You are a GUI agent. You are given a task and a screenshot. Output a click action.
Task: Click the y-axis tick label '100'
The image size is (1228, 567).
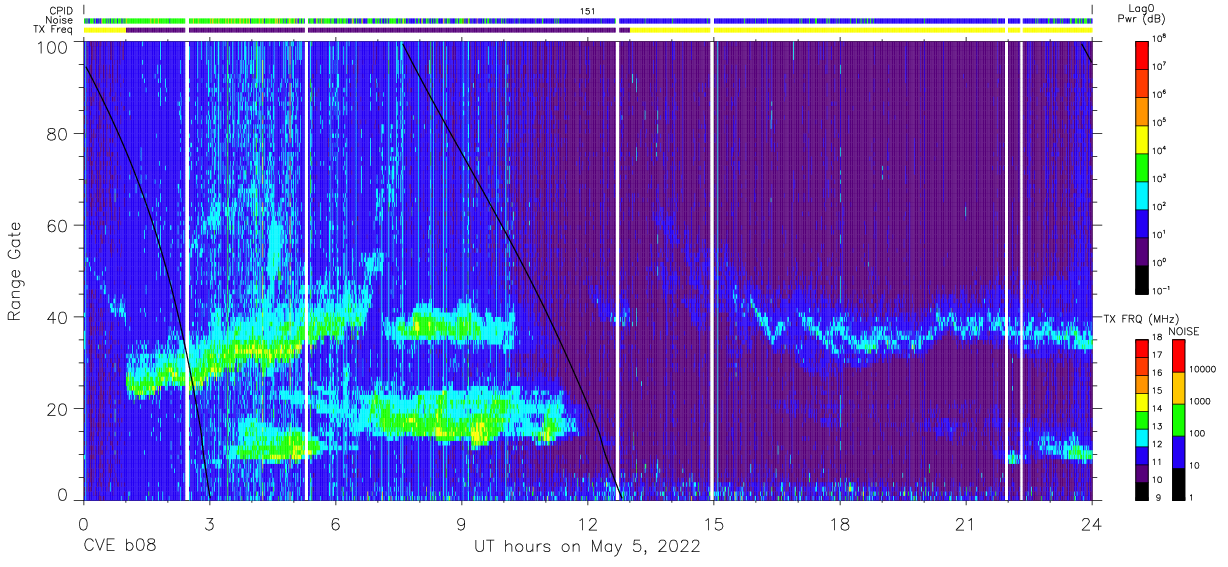pos(52,47)
